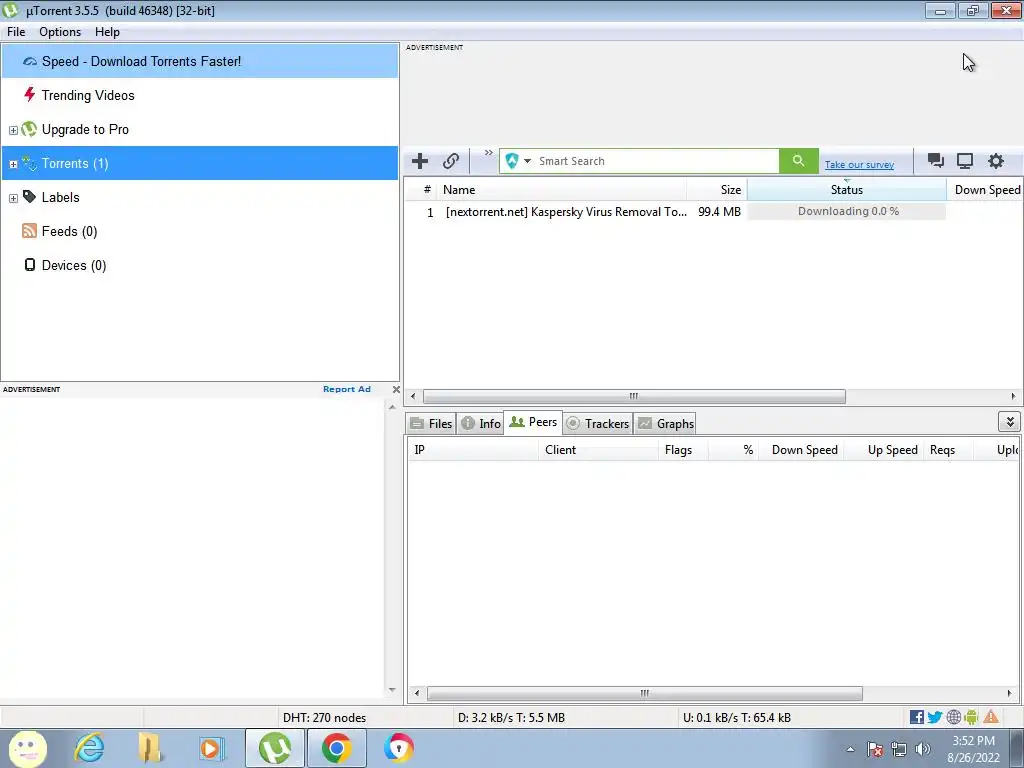This screenshot has width=1024, height=768.
Task: Select the Kaspersky Virus Removal torrent row
Action: tap(713, 212)
